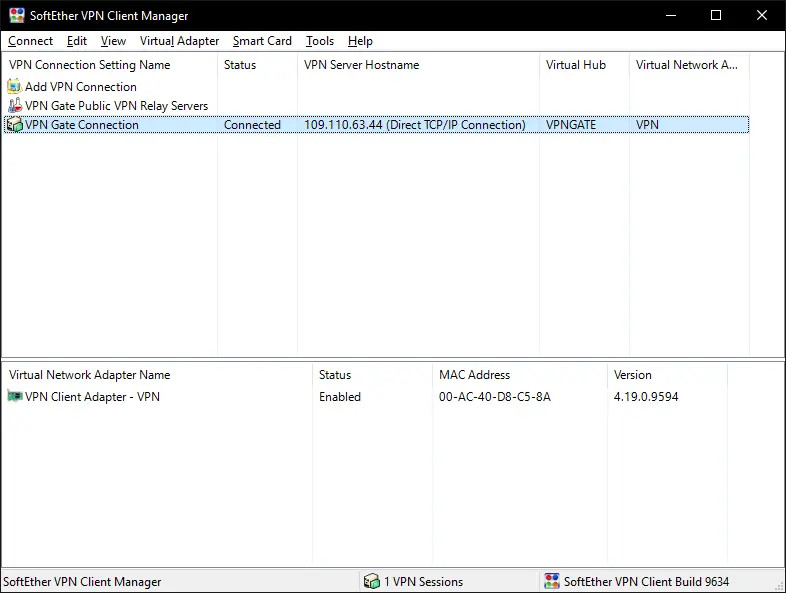This screenshot has width=786, height=593.
Task: Click the 1 VPN Sessions status text
Action: click(x=424, y=581)
